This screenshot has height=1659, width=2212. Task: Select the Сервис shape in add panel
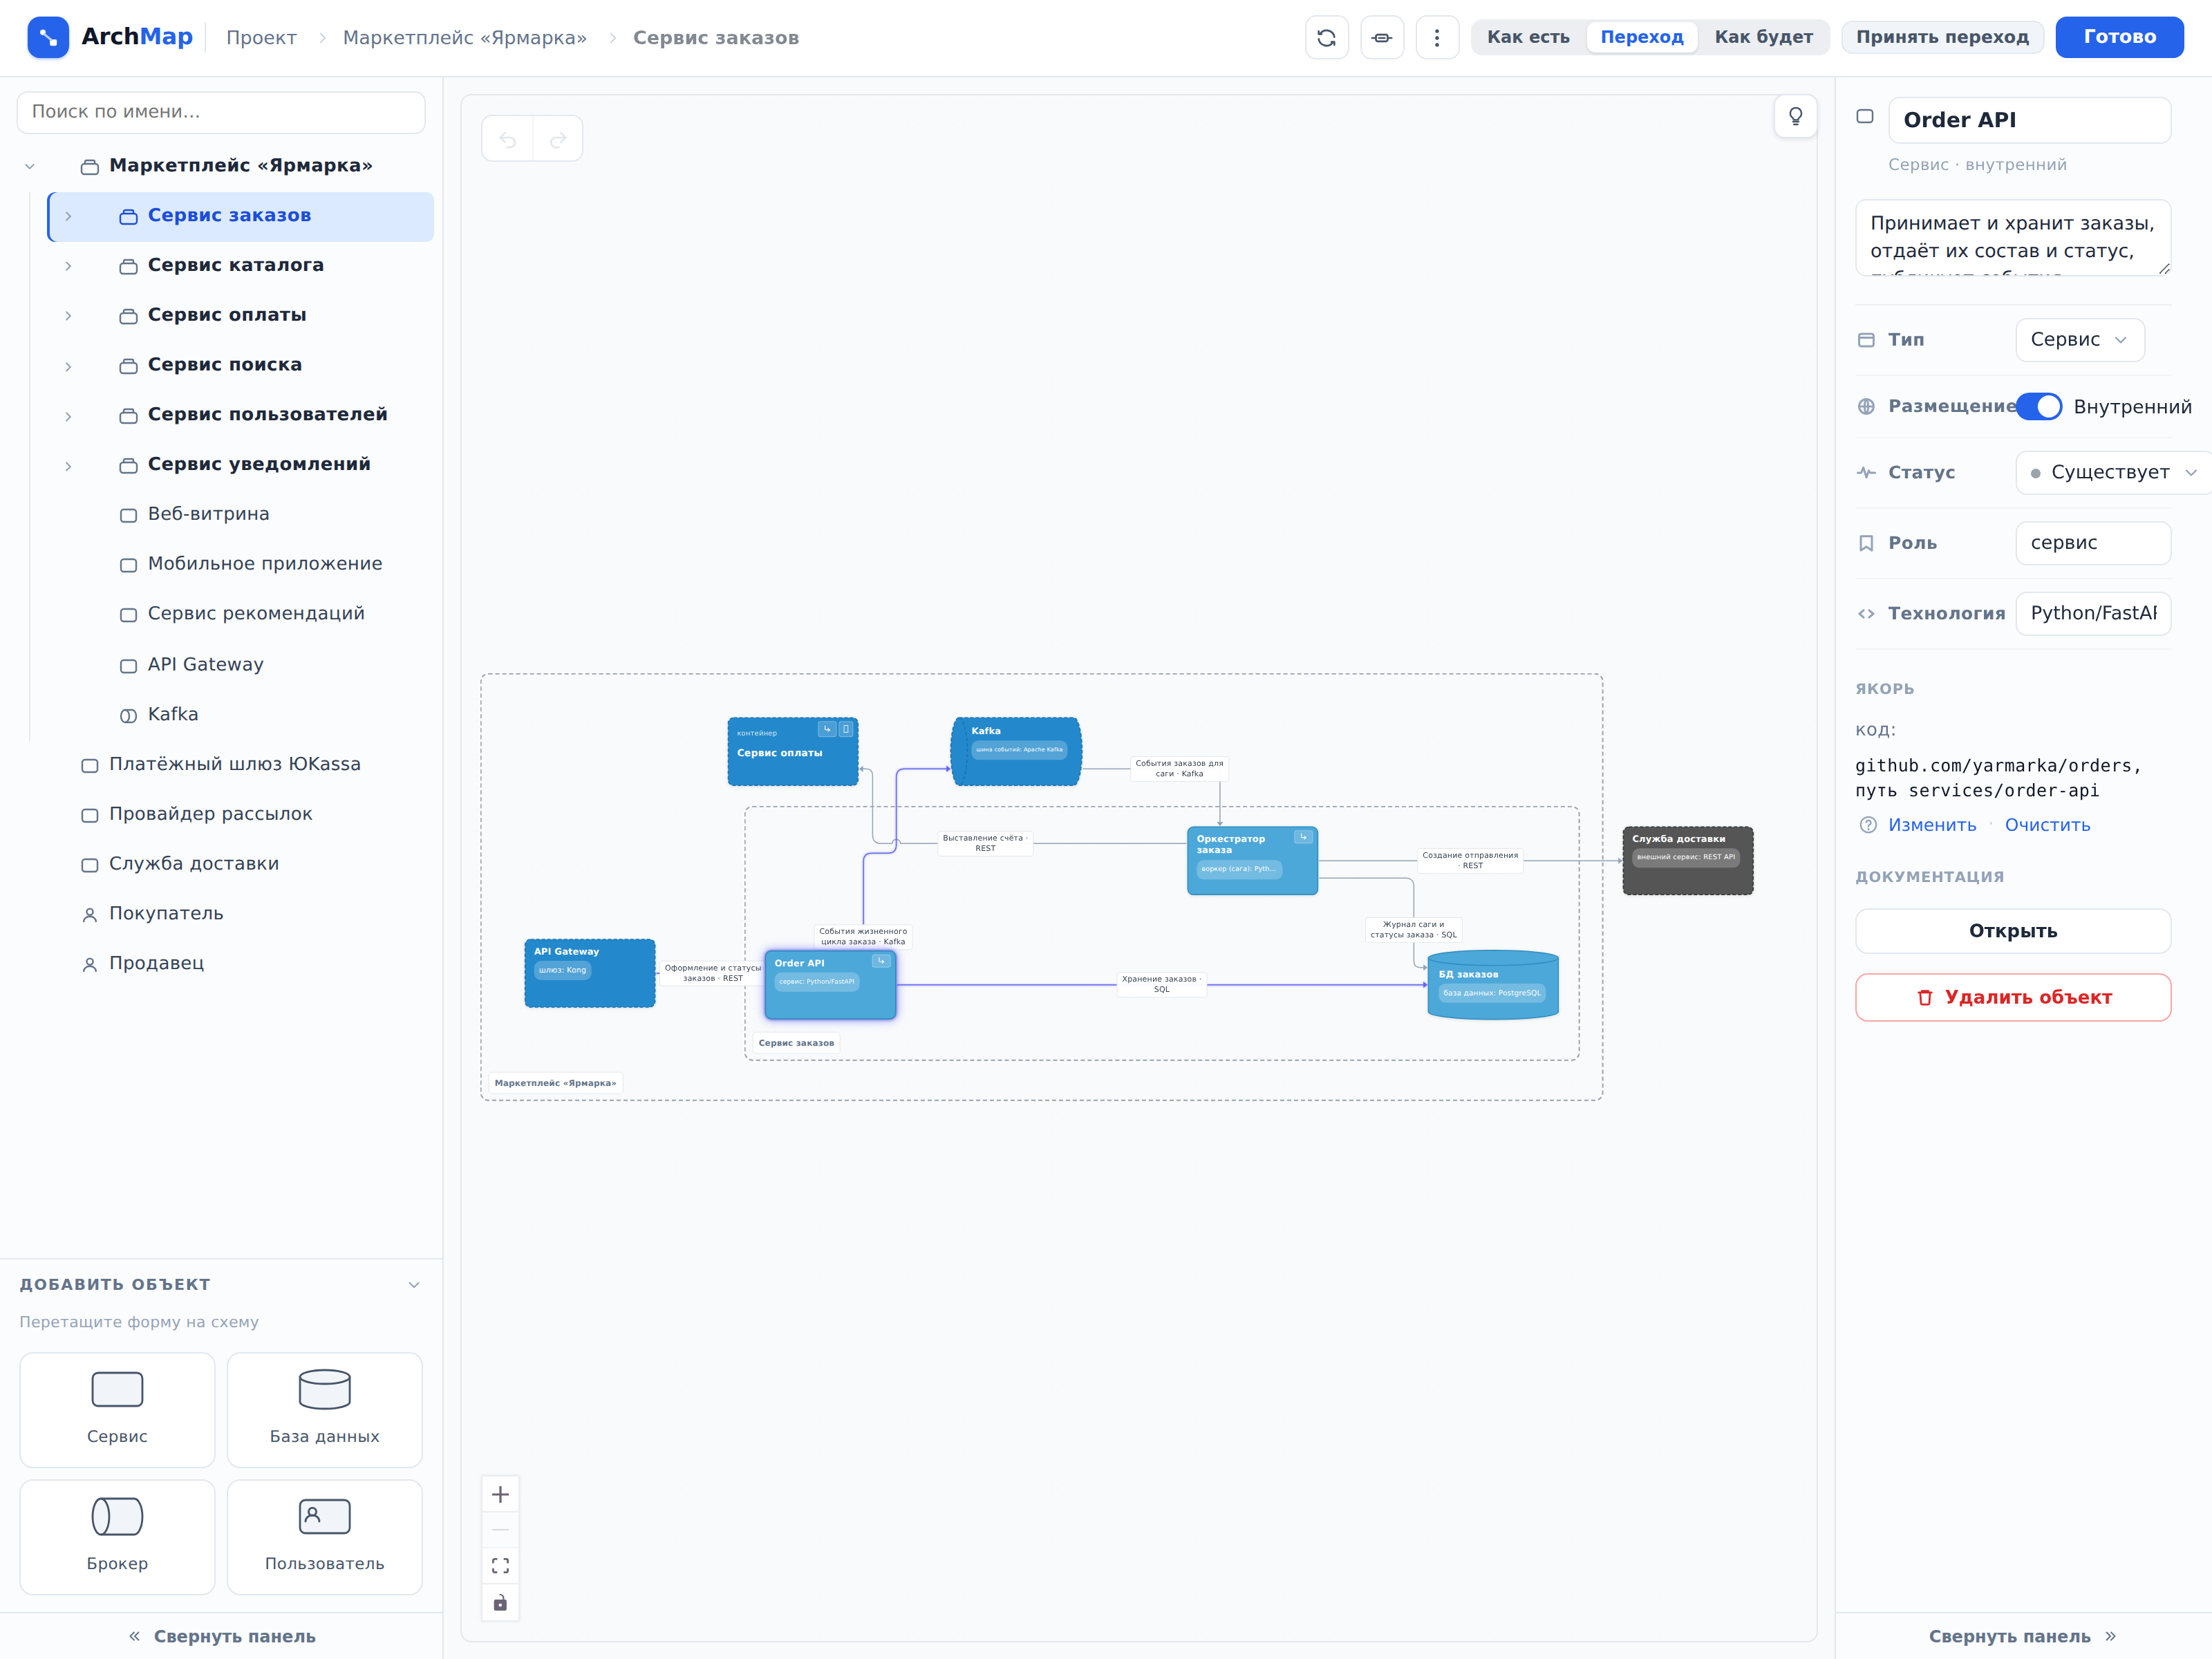pyautogui.click(x=117, y=1409)
